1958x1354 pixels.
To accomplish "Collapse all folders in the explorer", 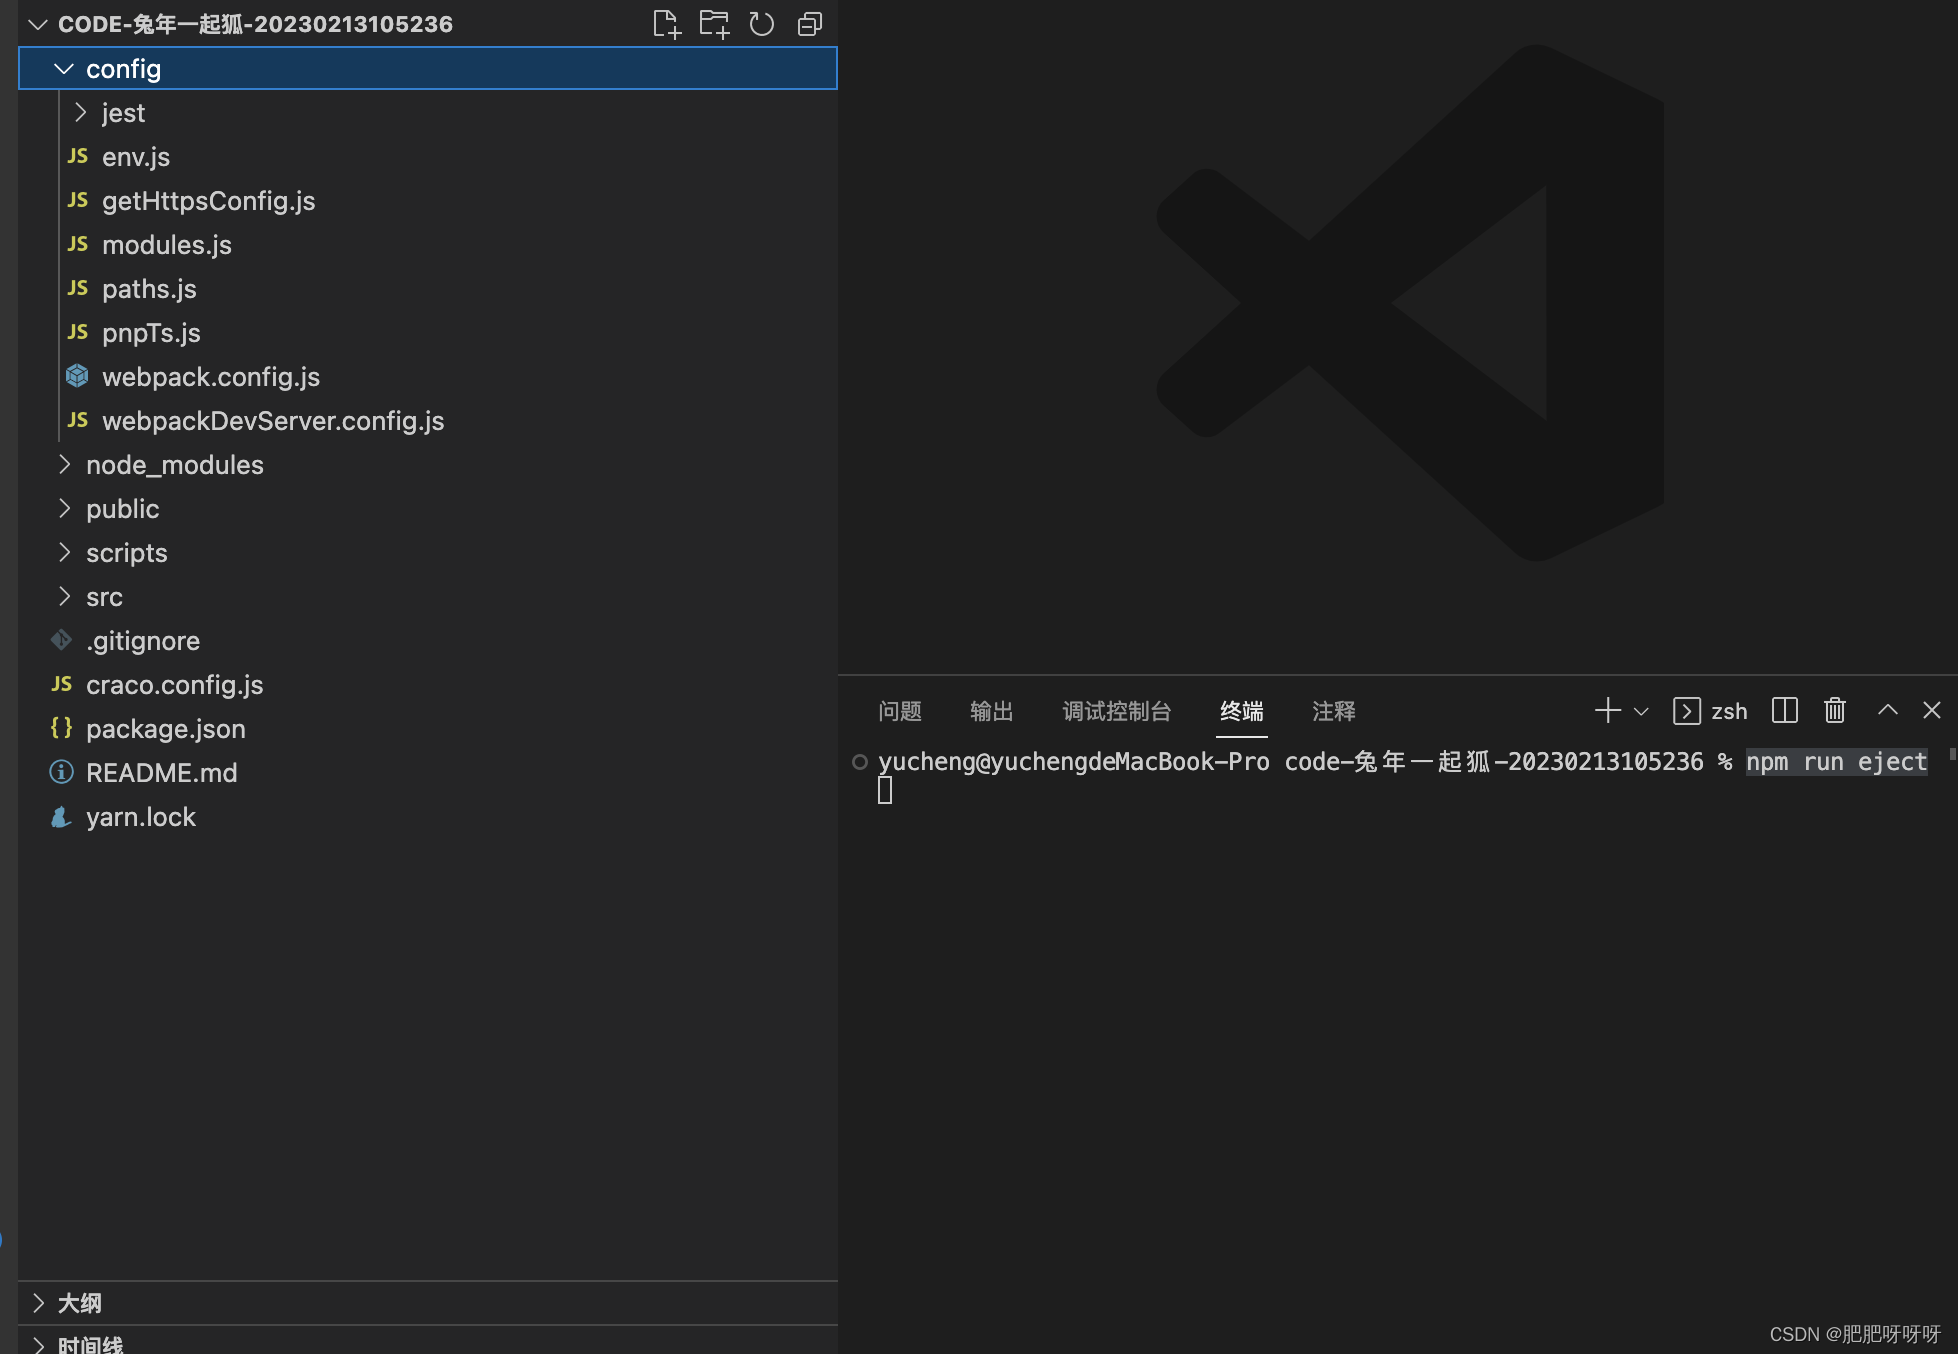I will click(809, 23).
